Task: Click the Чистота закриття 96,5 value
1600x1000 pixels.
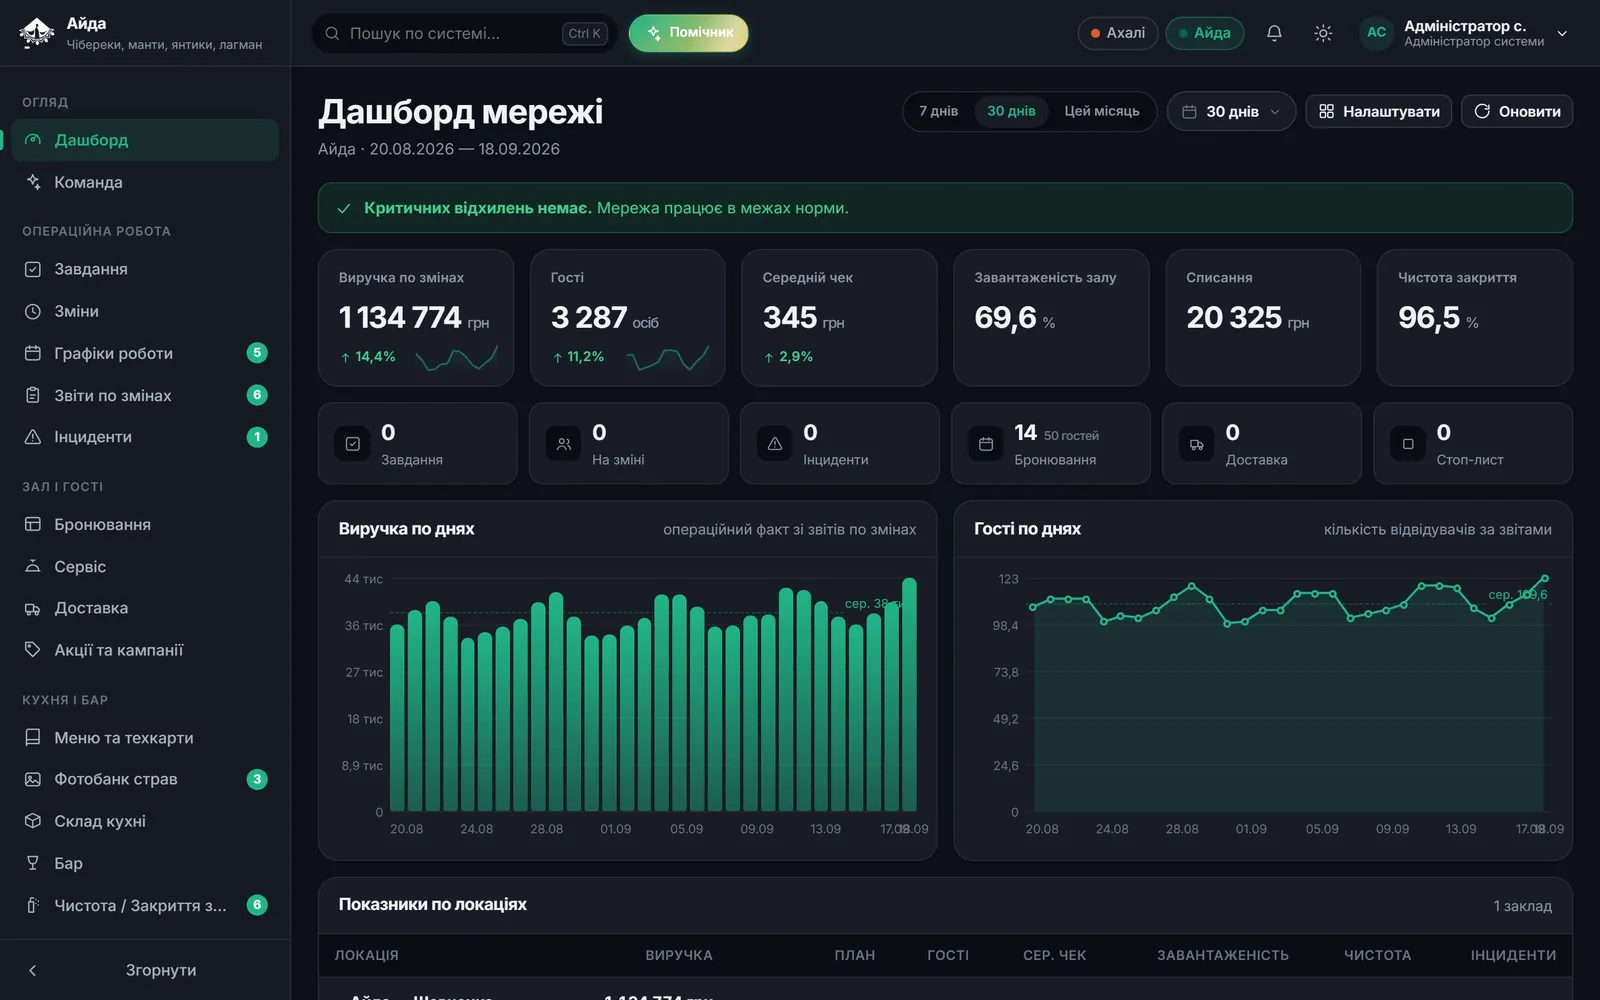Action: tap(1429, 317)
